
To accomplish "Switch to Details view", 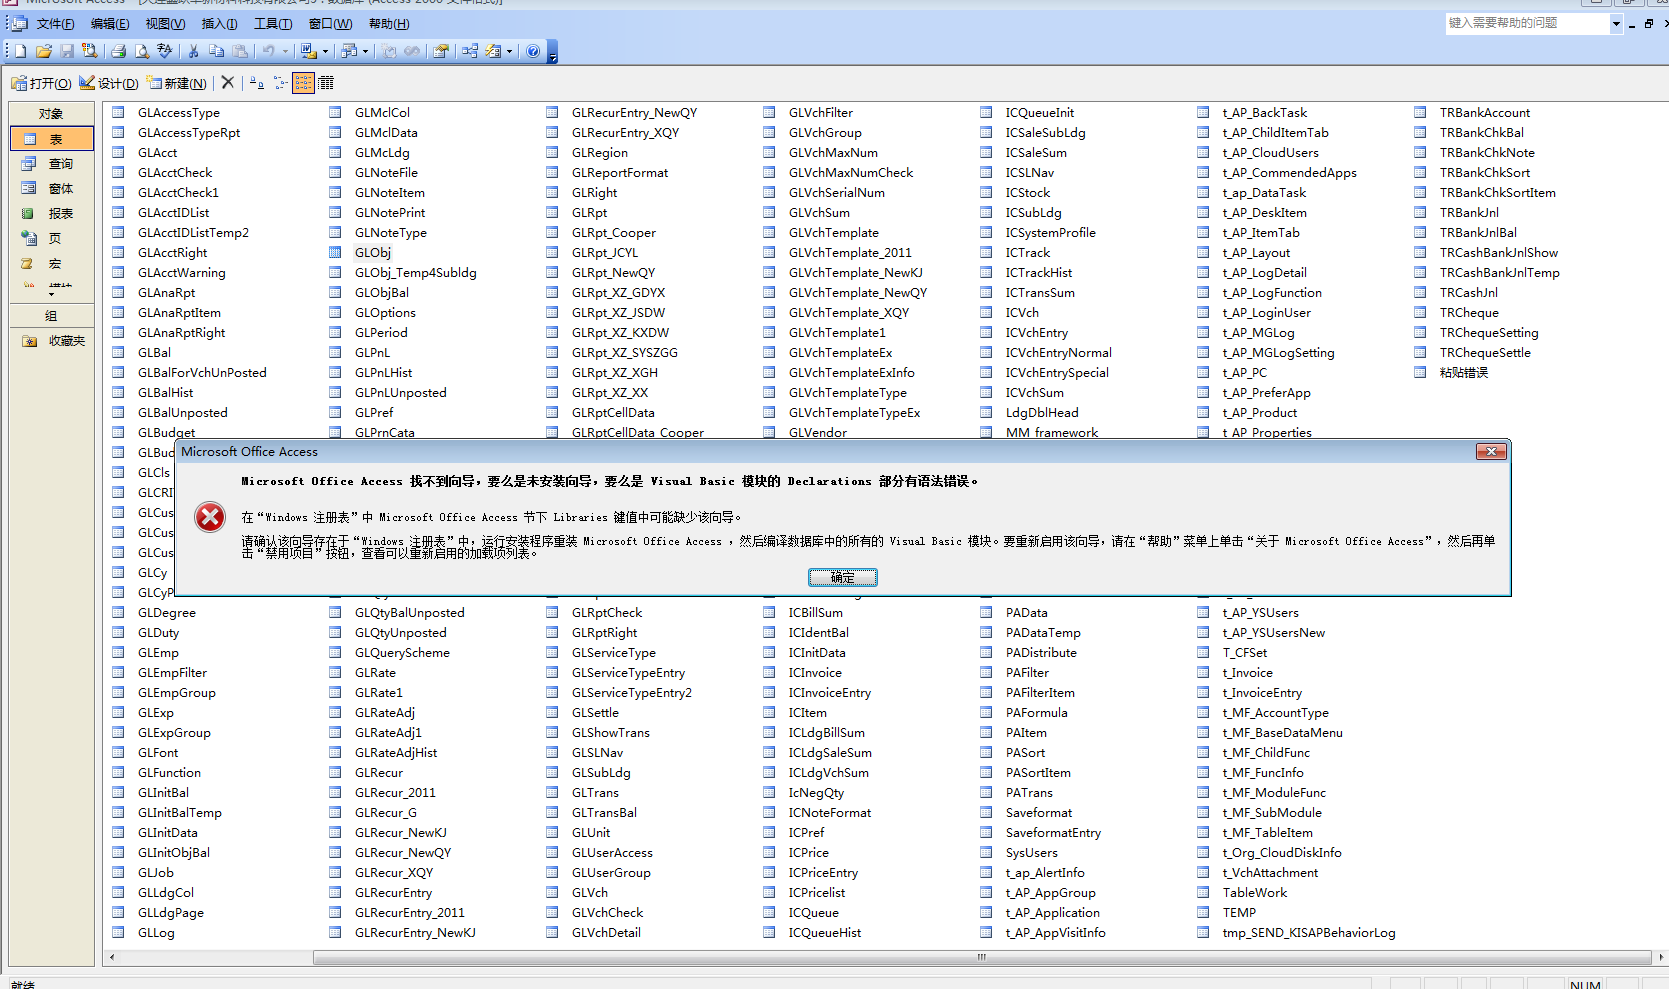I will pyautogui.click(x=326, y=83).
